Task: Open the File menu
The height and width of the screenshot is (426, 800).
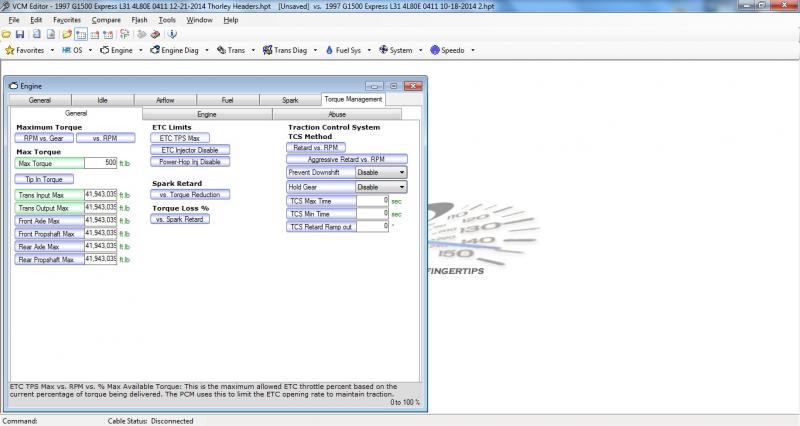Action: pyautogui.click(x=14, y=20)
